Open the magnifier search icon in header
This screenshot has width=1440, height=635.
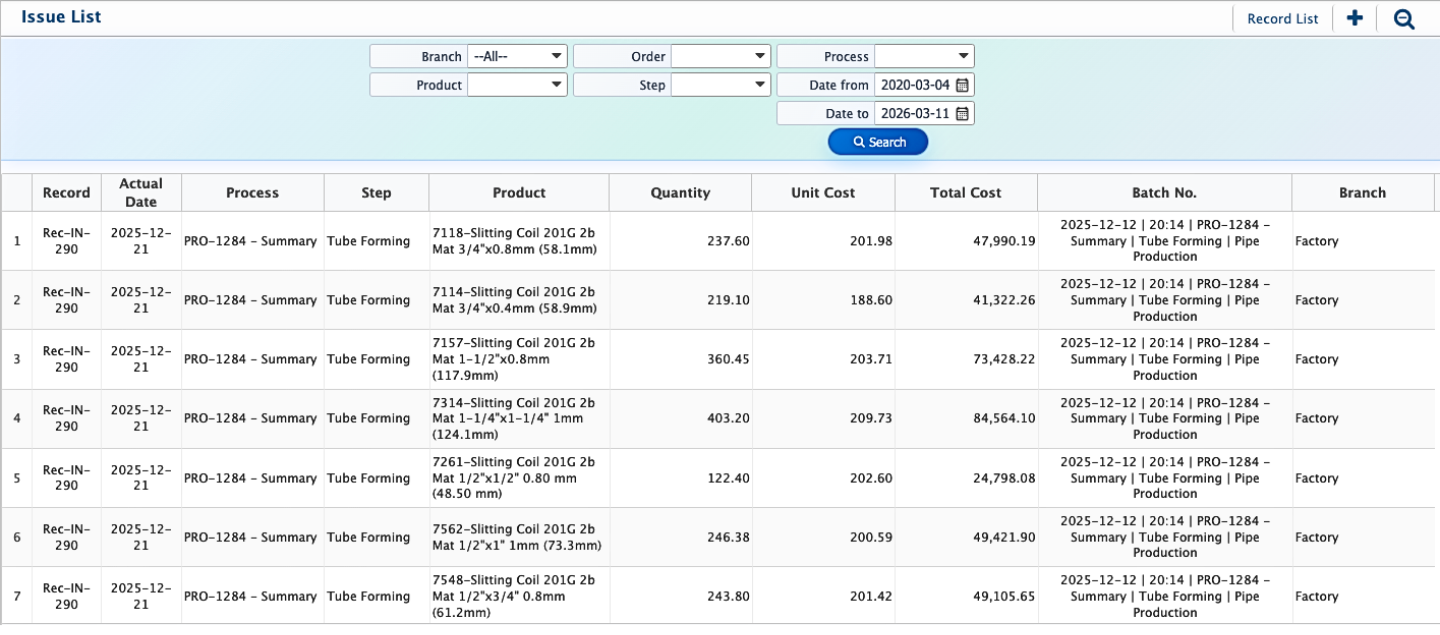click(x=1404, y=19)
